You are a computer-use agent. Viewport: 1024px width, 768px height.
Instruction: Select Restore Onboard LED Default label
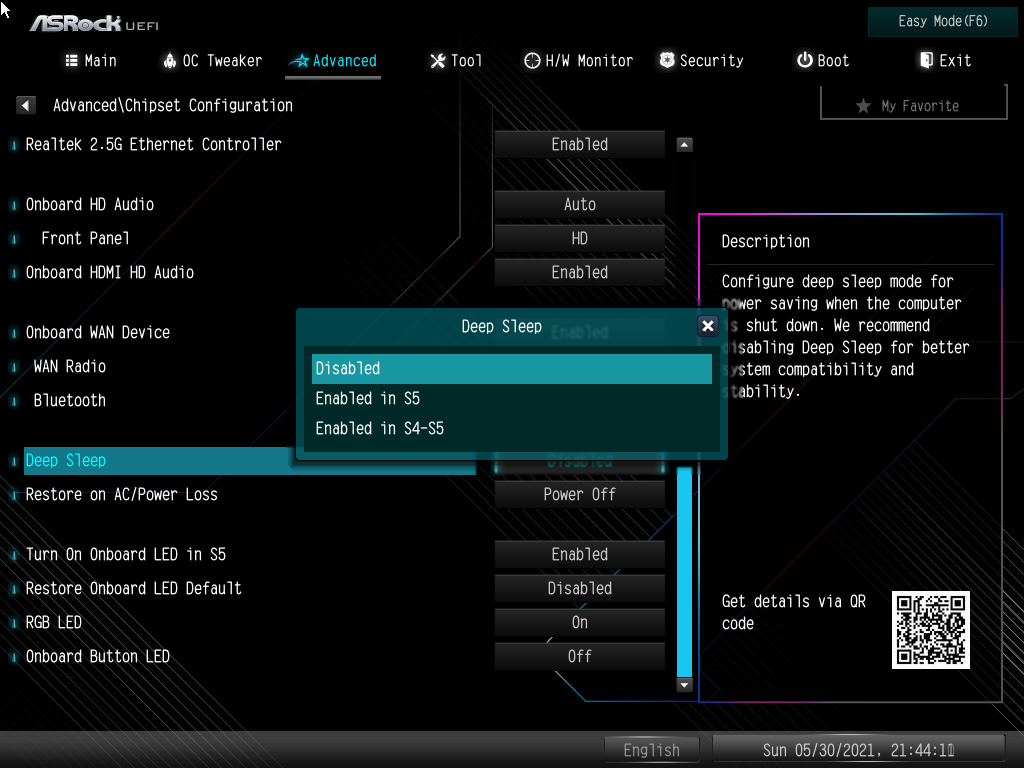click(x=133, y=588)
